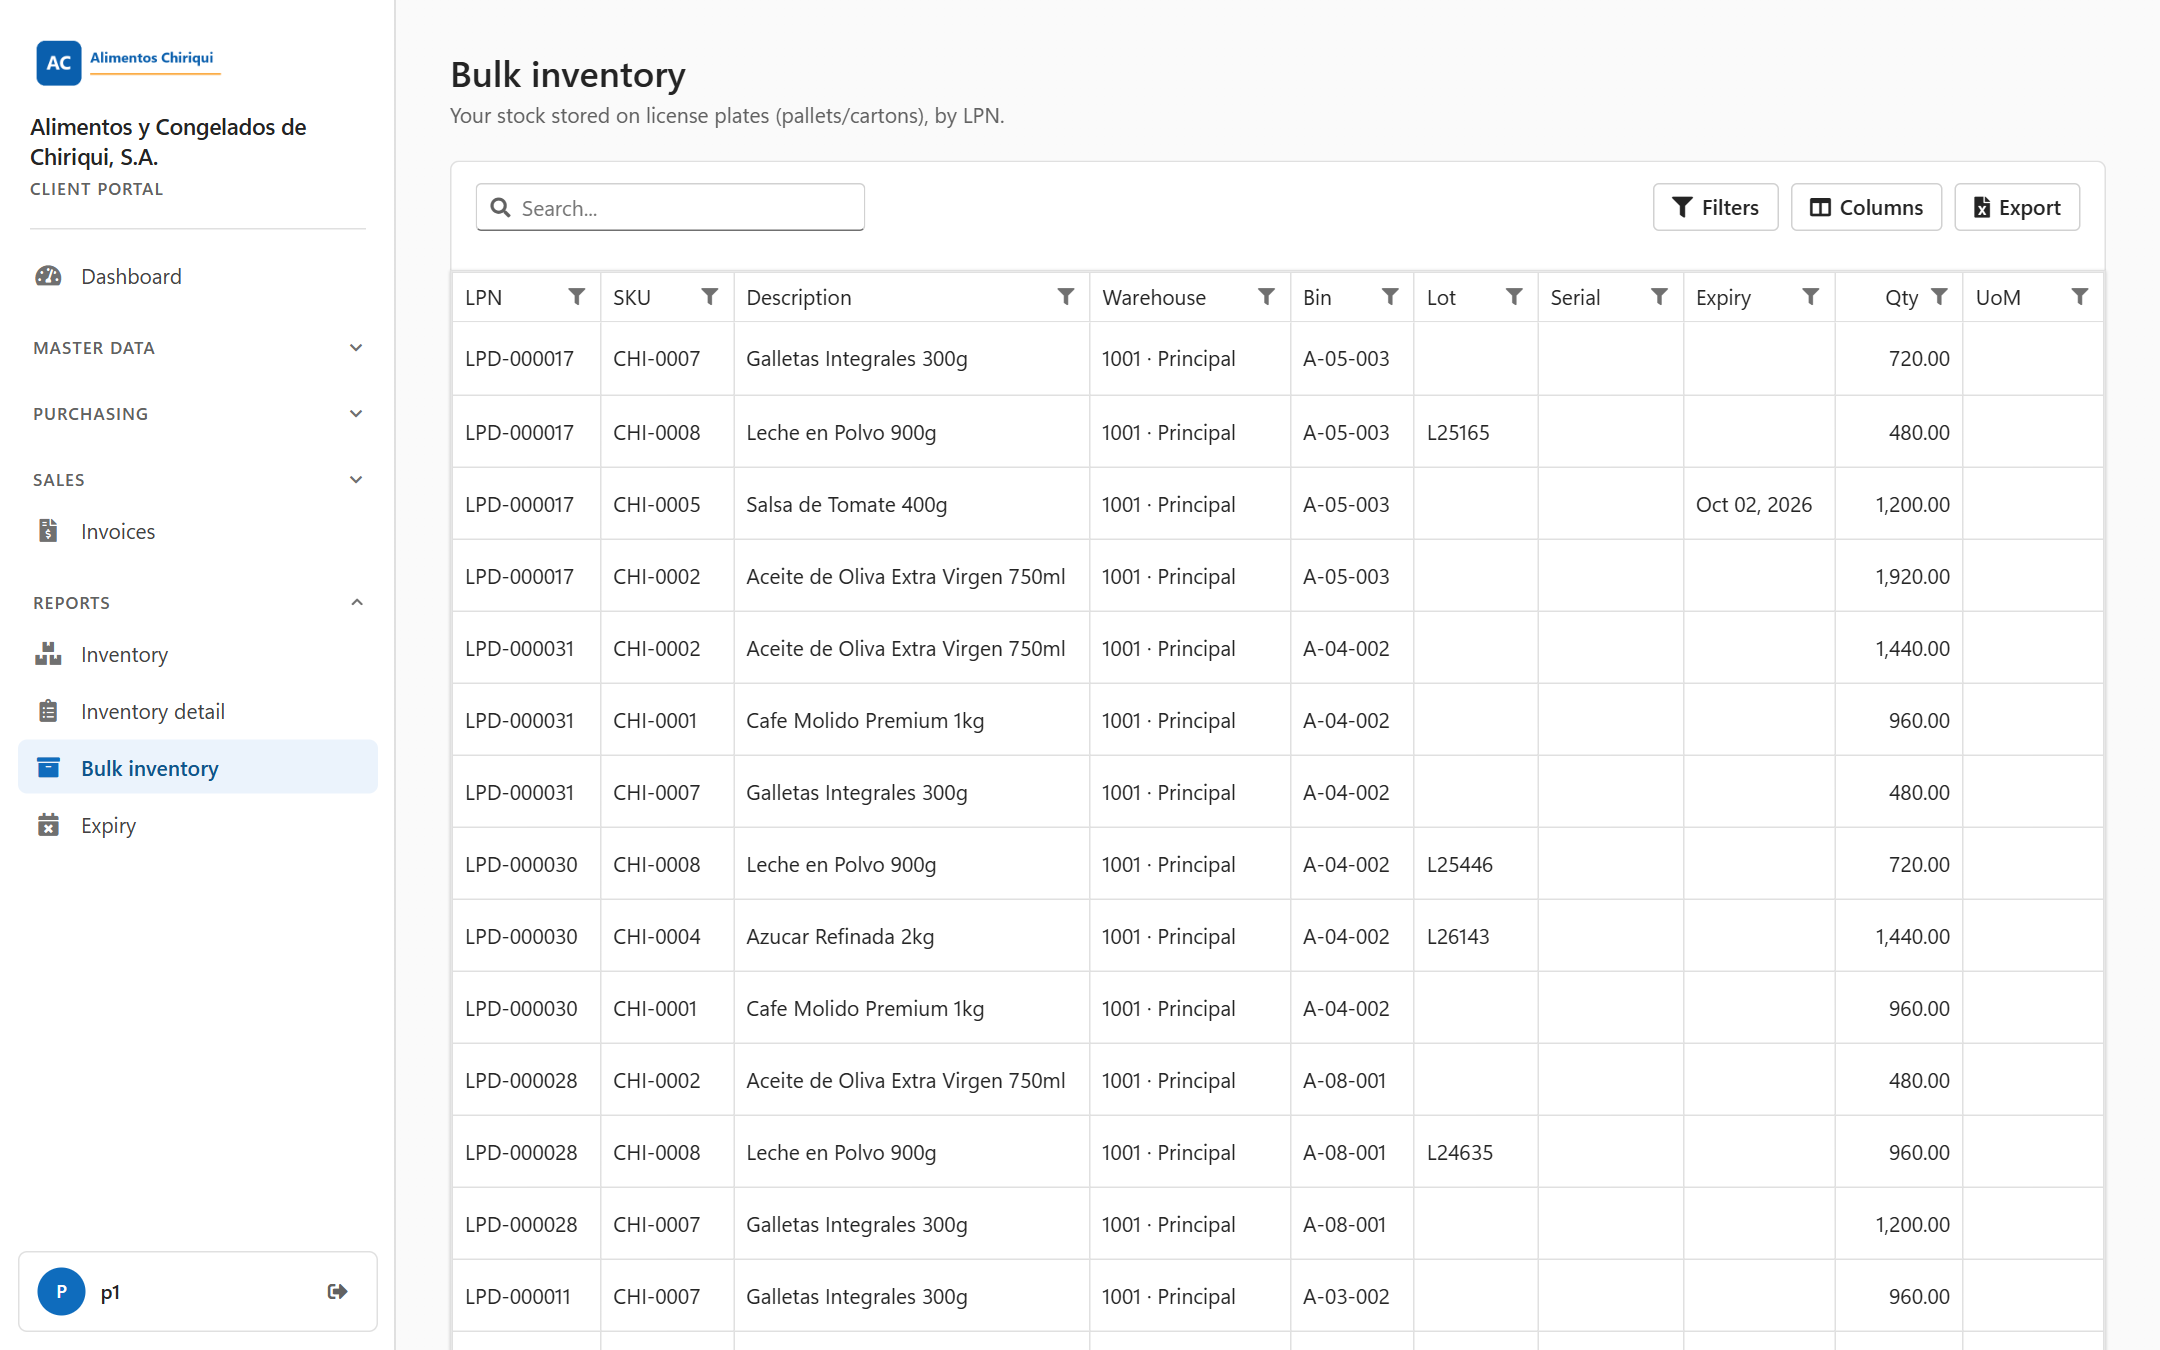
Task: Click bin A-03-002
Action: pos(1346,1296)
